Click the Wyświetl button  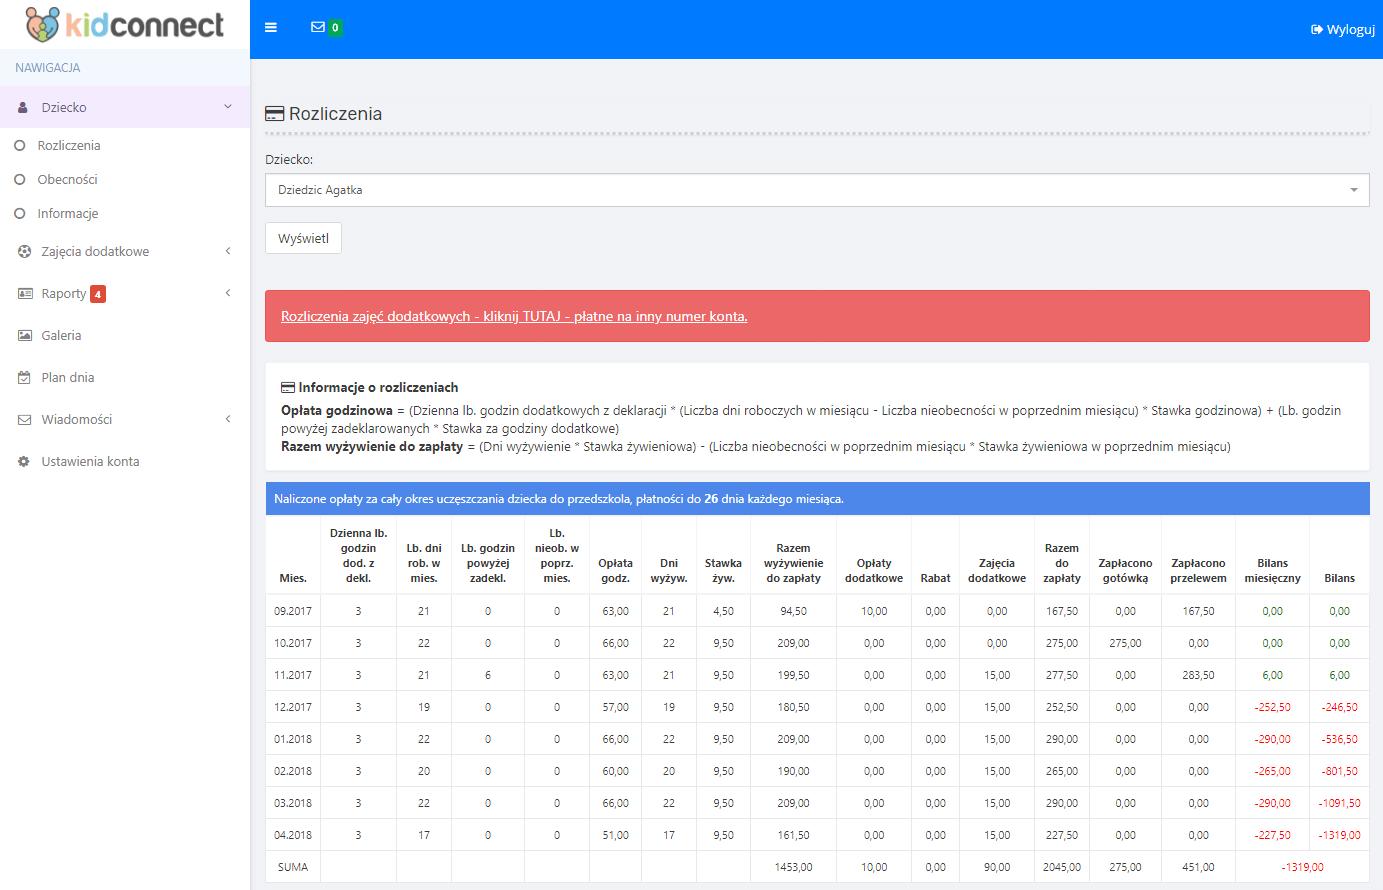point(303,238)
